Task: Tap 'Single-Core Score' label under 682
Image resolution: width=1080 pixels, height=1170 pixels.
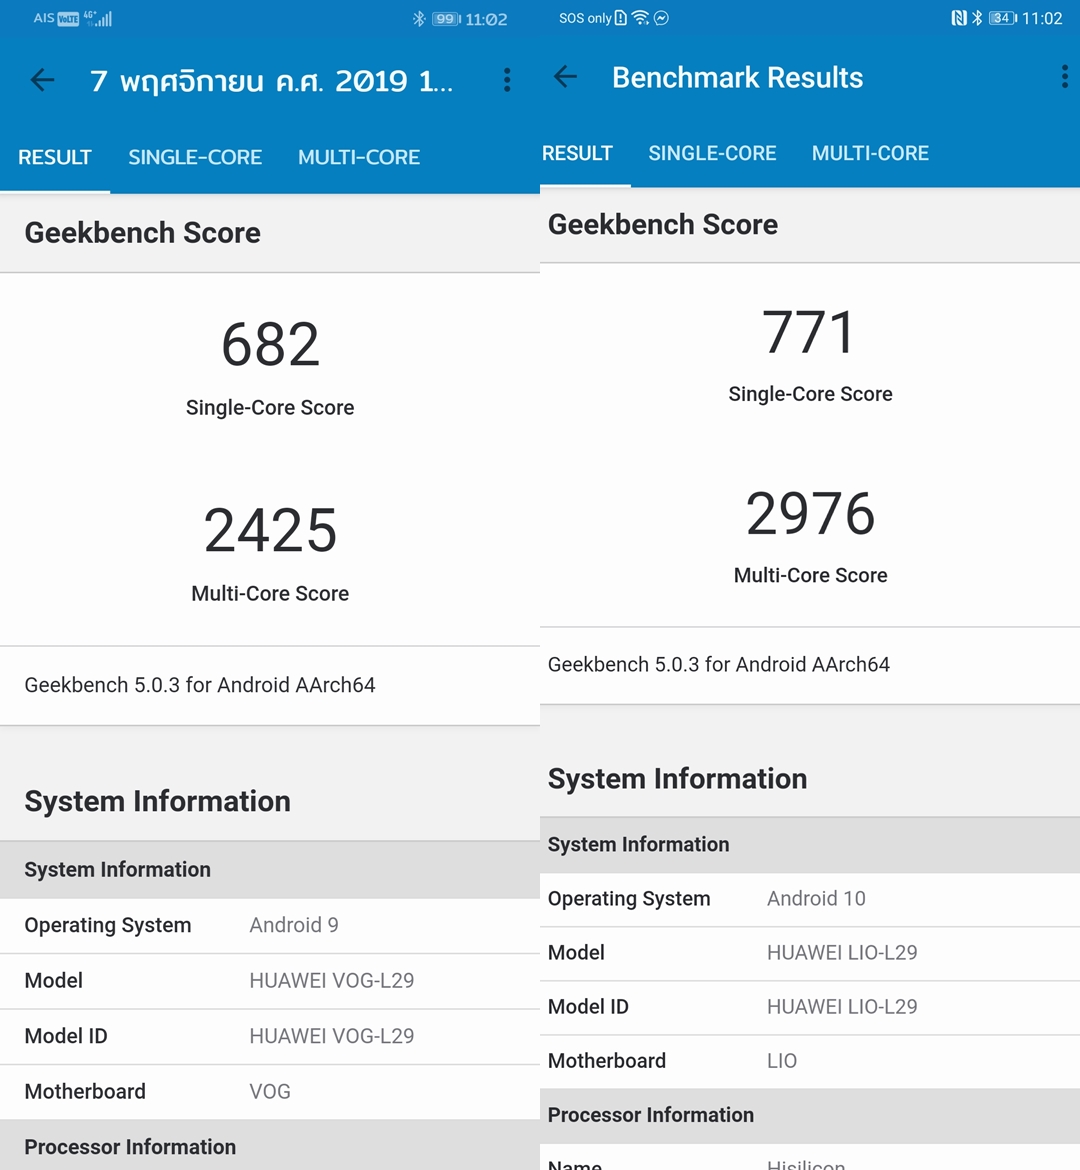Action: (270, 407)
